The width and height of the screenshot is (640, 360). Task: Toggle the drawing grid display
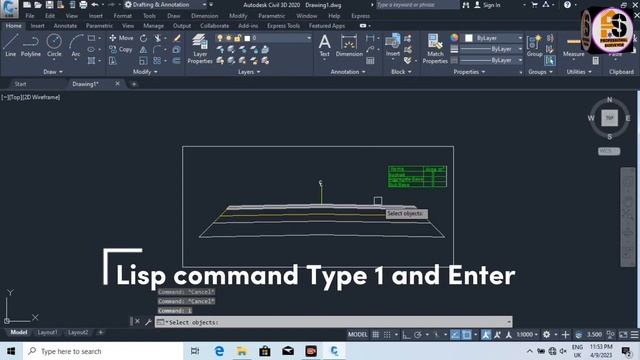click(x=376, y=335)
